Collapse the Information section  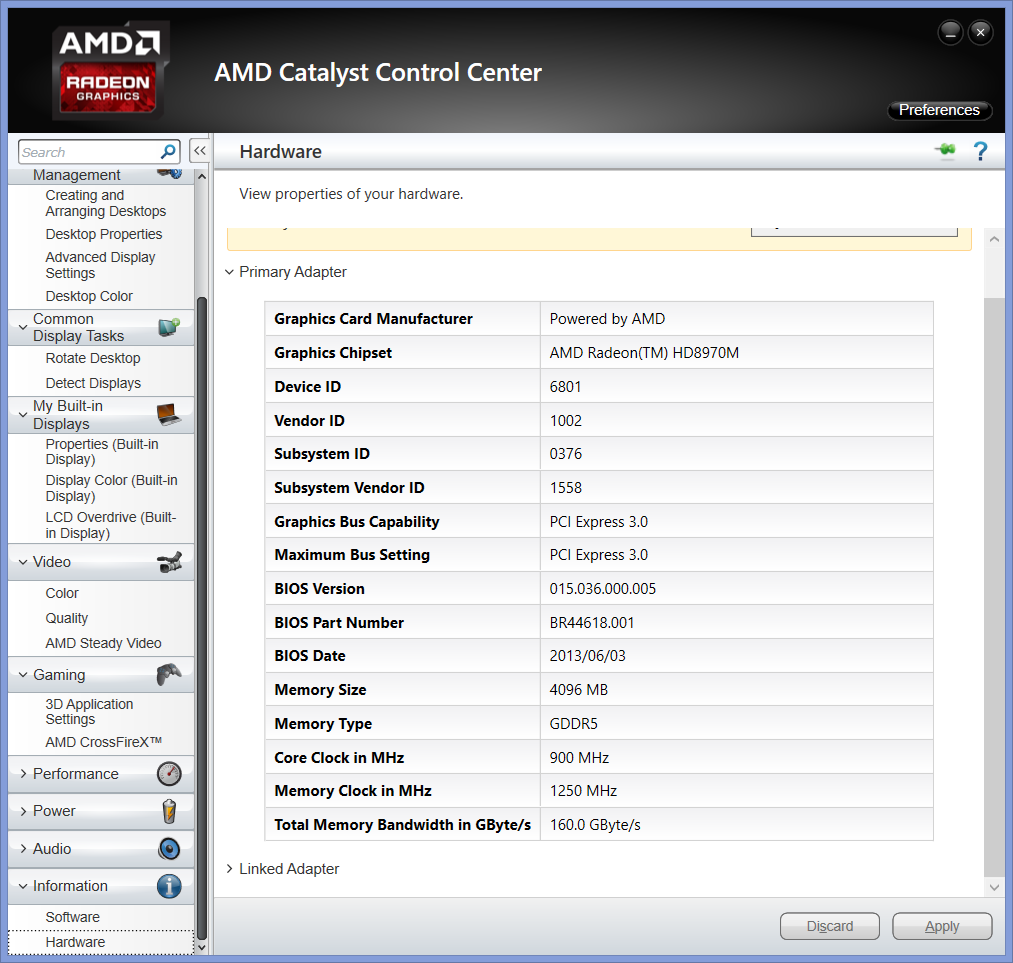pos(23,886)
